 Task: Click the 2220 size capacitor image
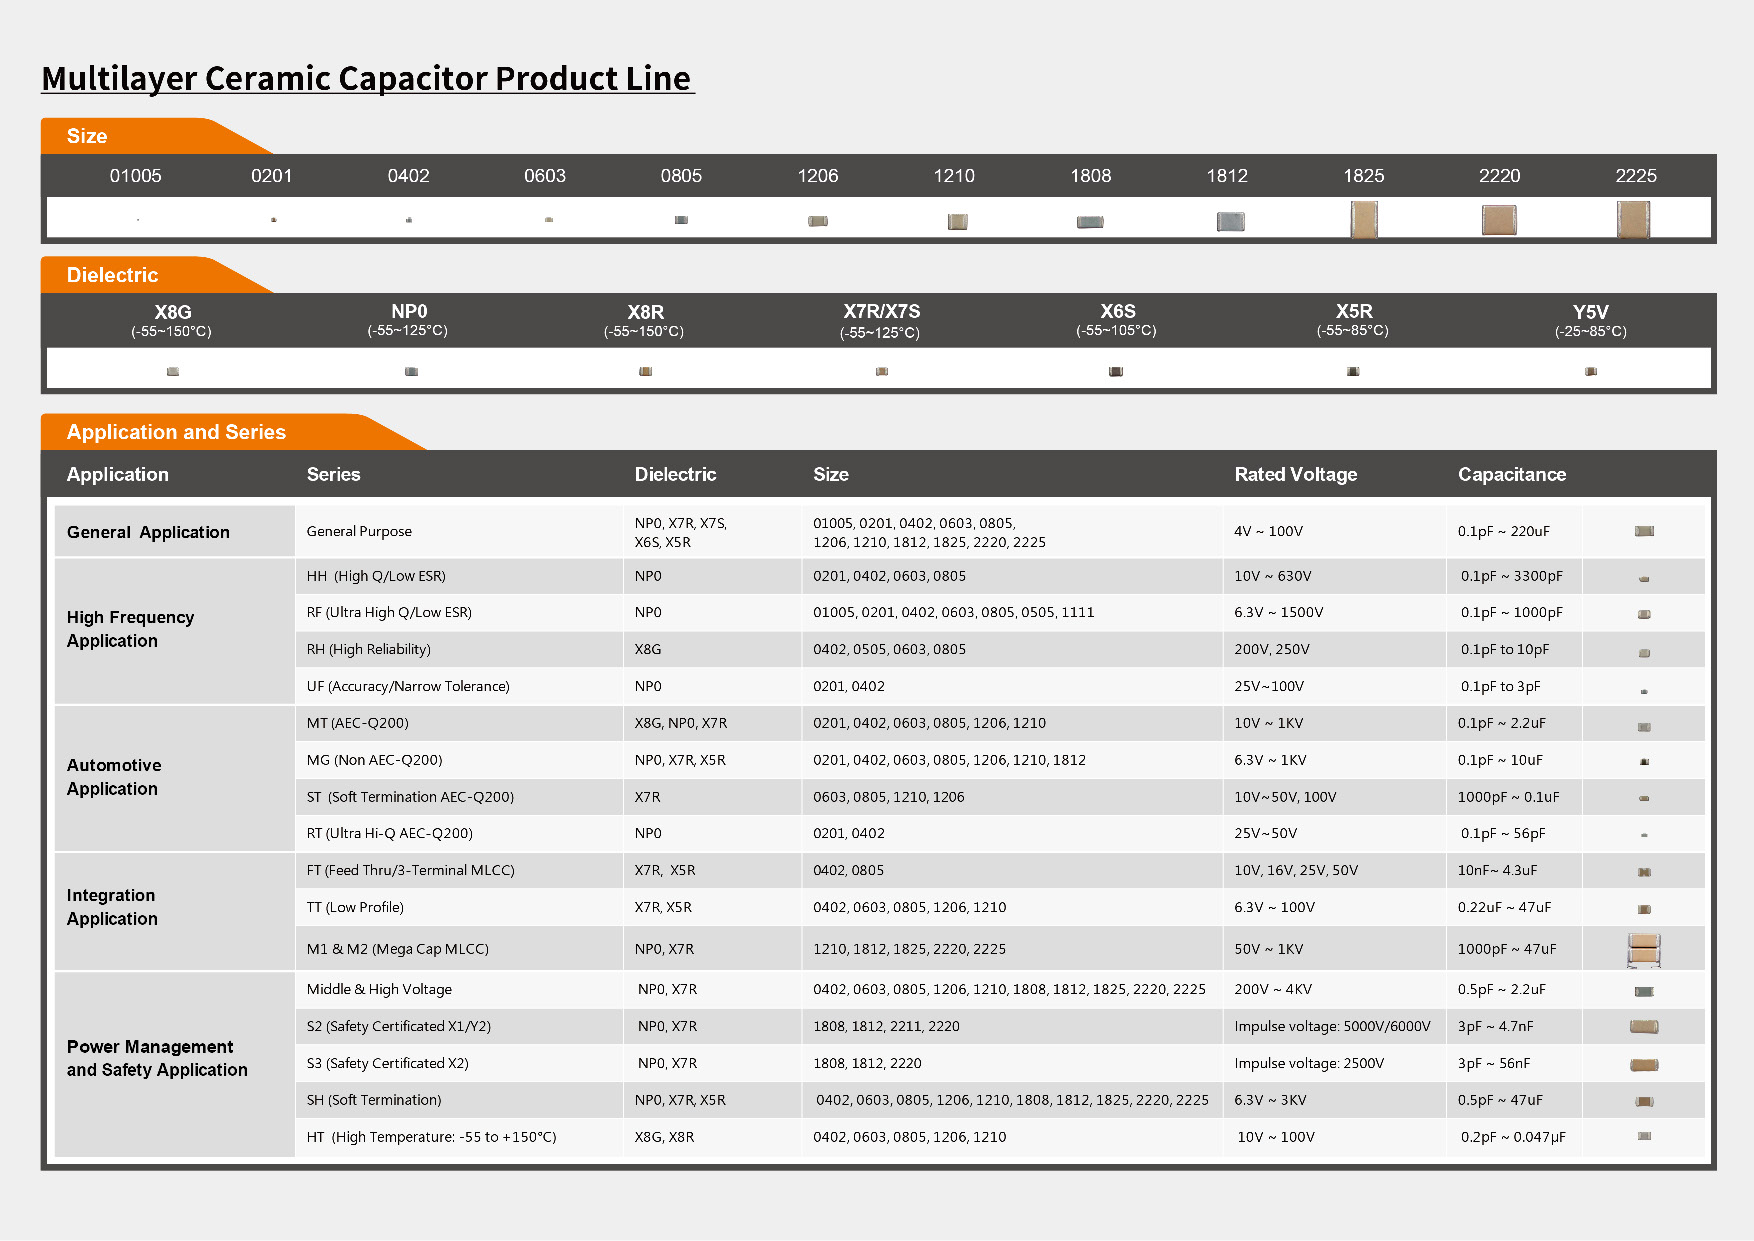point(1498,219)
